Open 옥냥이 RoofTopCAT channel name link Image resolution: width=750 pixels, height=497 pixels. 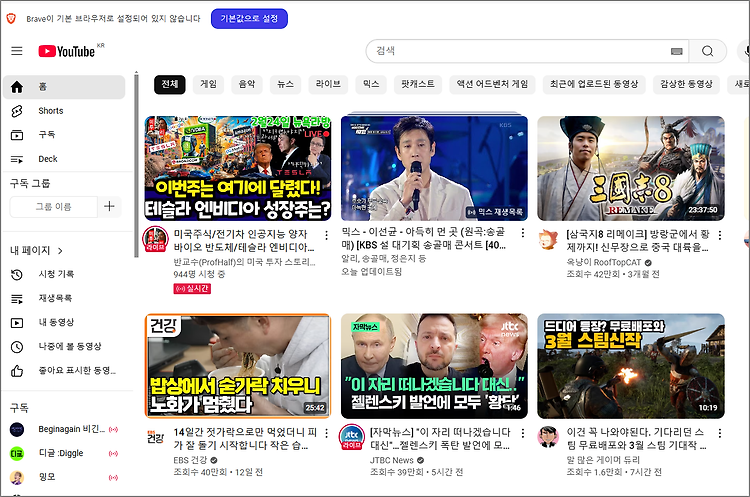point(604,263)
